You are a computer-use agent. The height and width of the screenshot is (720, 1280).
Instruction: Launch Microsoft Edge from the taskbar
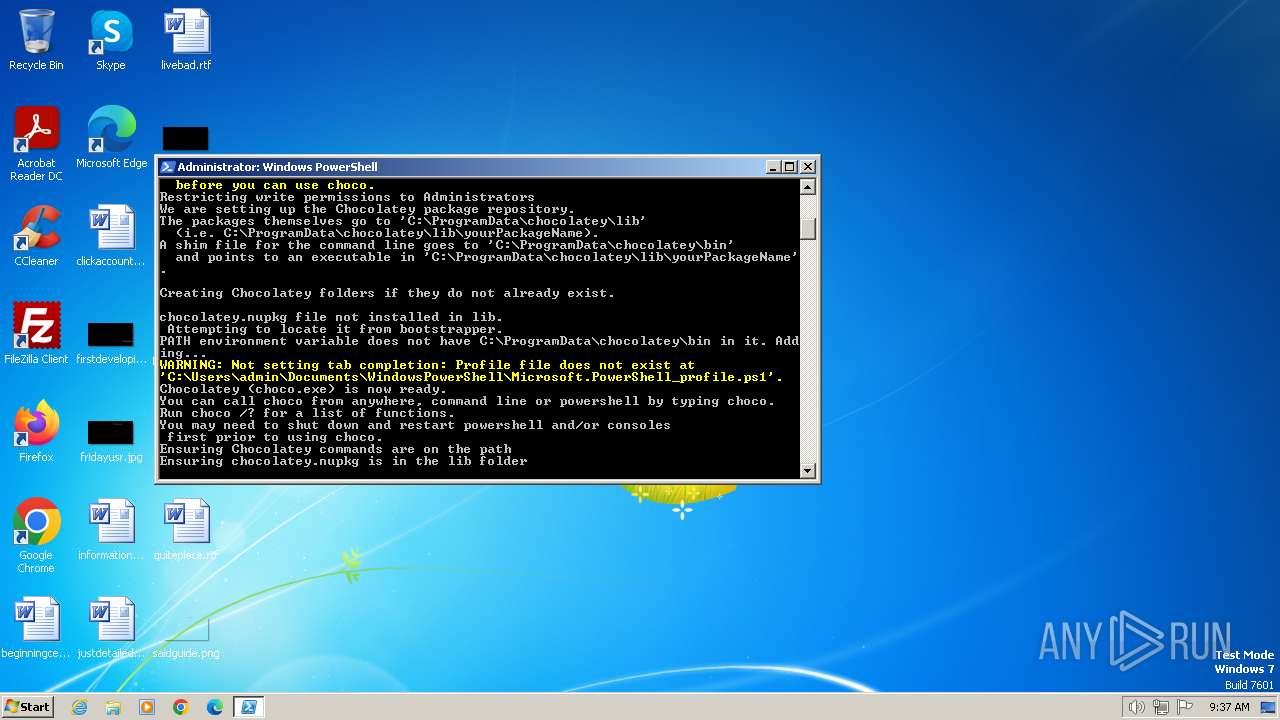(215, 707)
